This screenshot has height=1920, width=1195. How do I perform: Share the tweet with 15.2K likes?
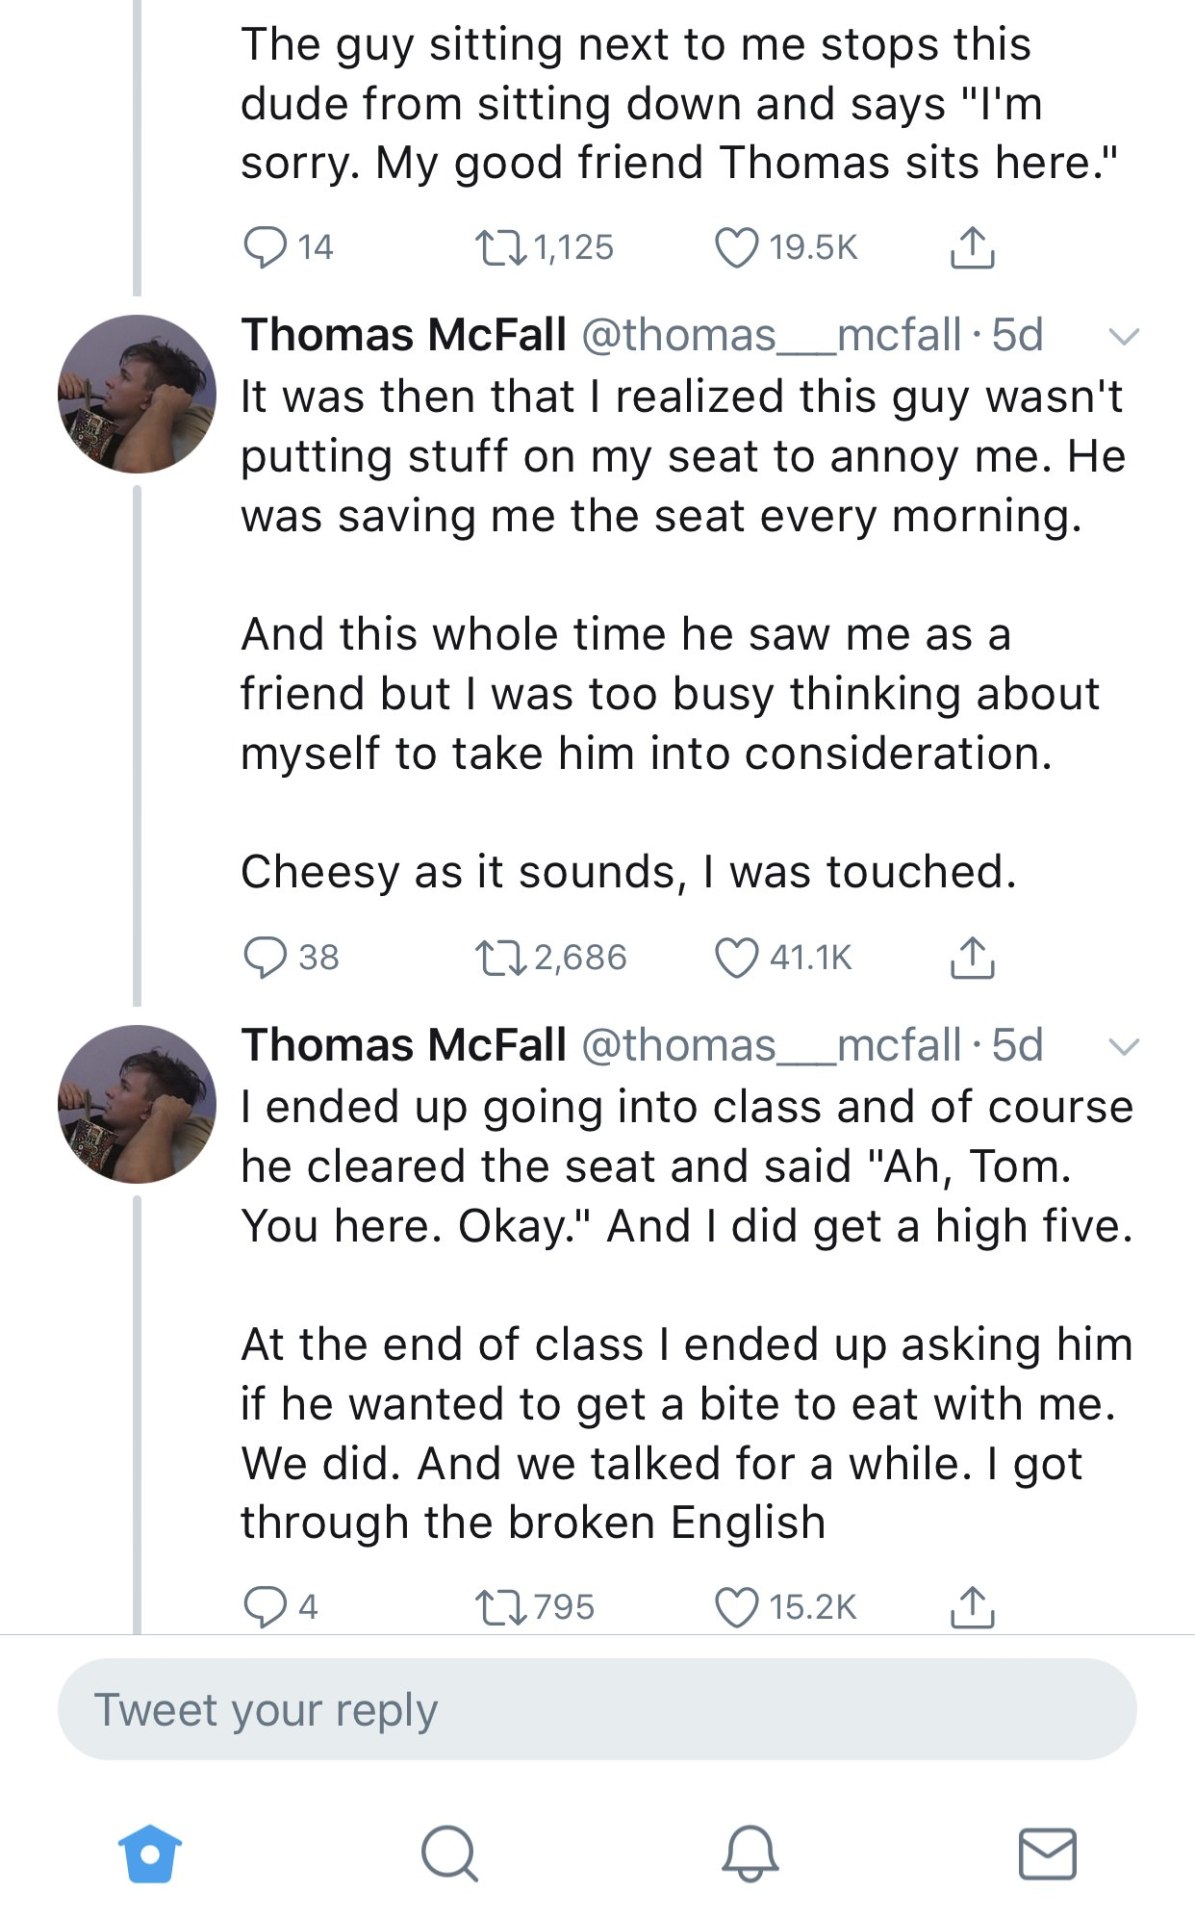pyautogui.click(x=971, y=1607)
